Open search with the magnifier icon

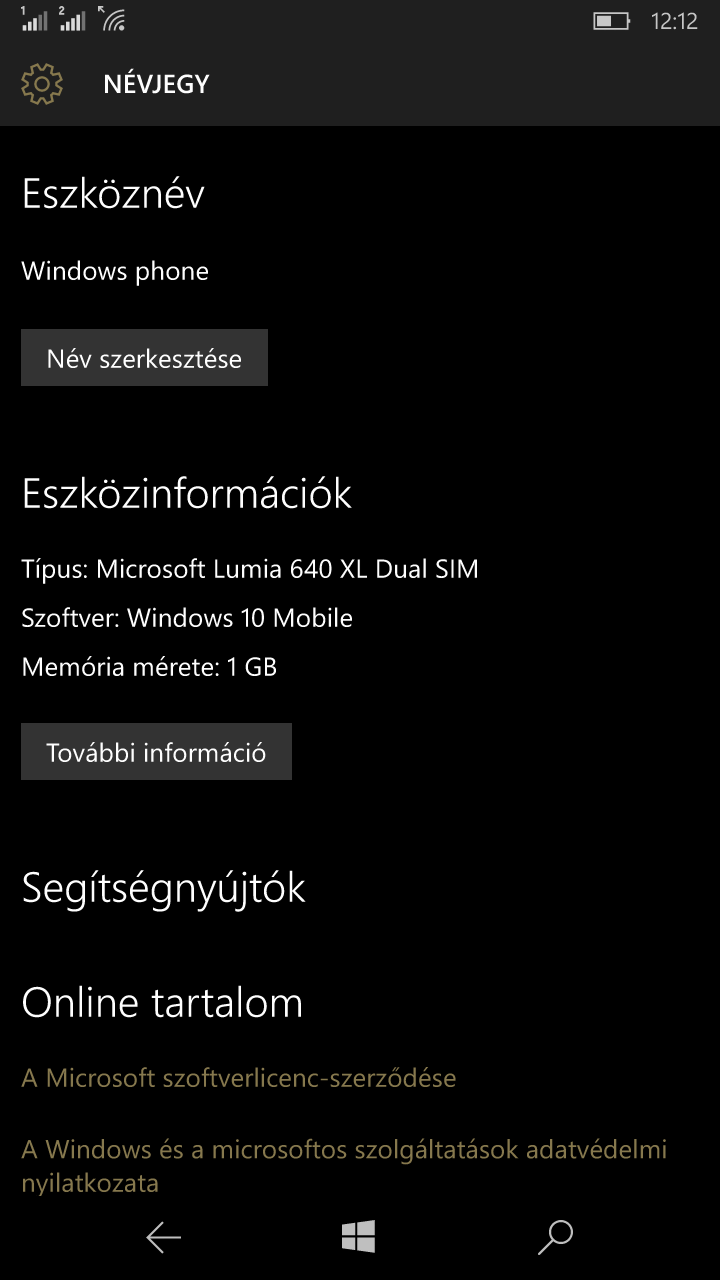[555, 1237]
